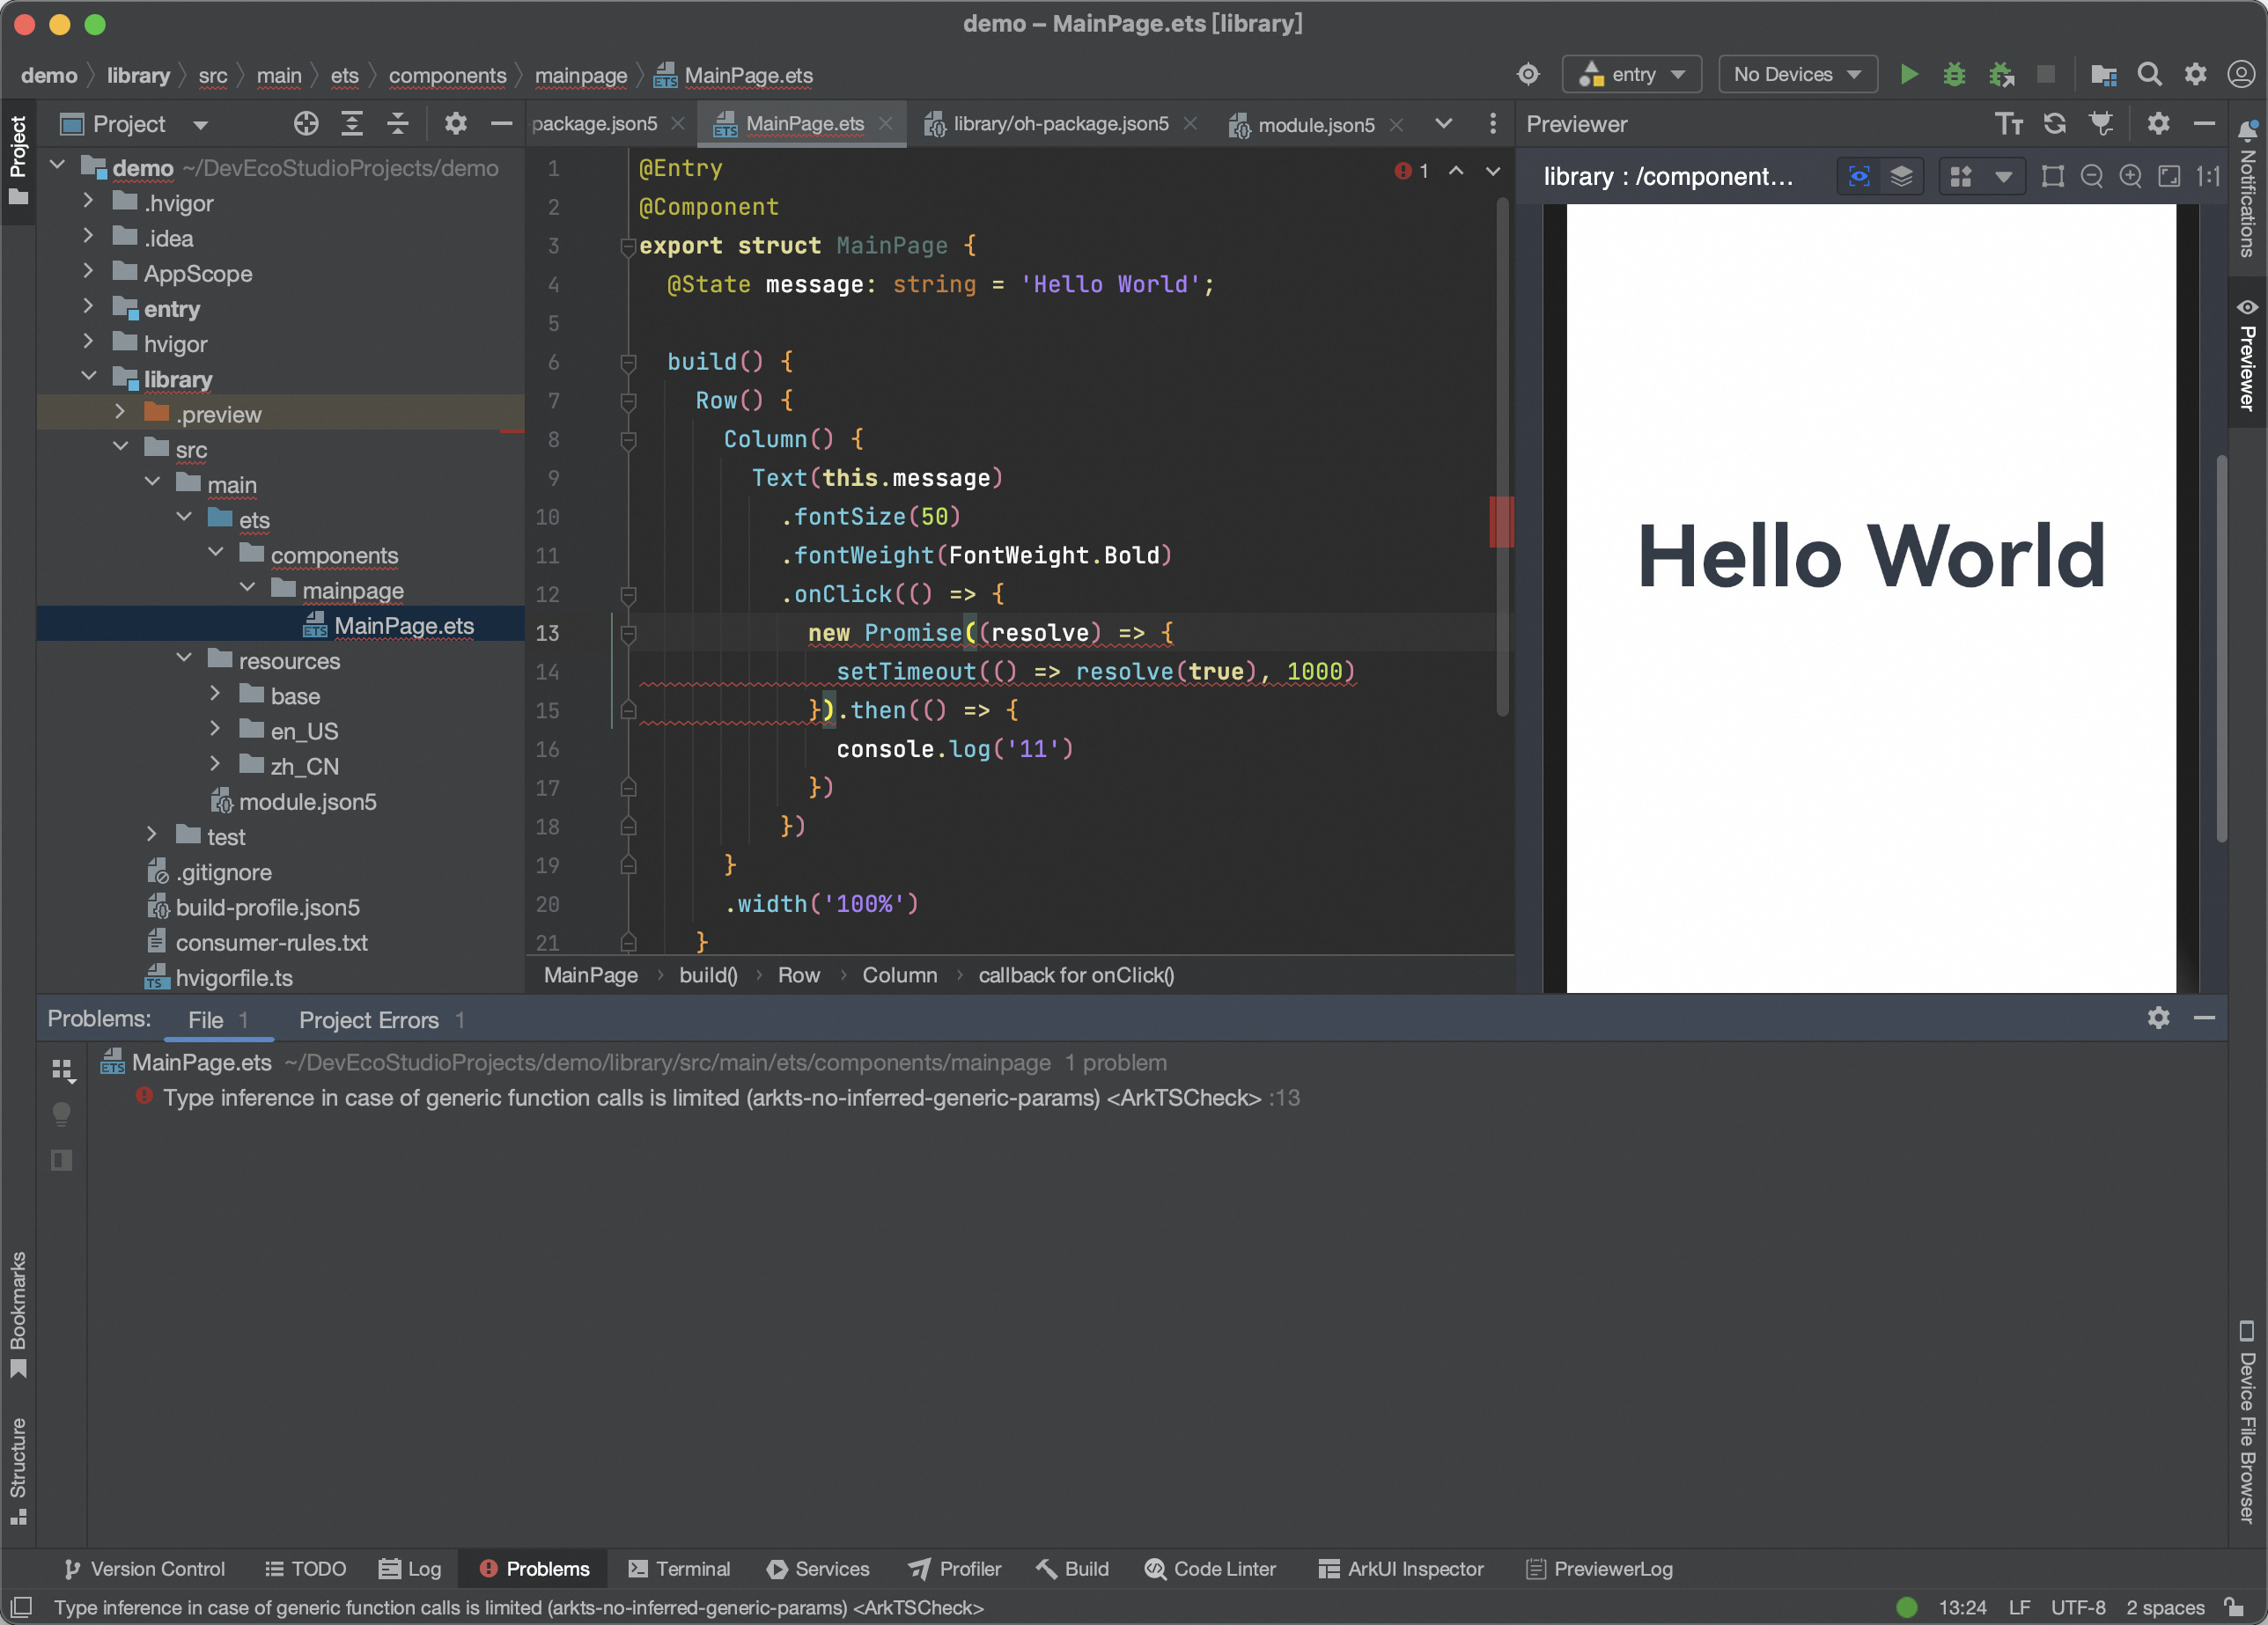Screen dimensions: 2268x1625
Task: Open Version Control tool window
Action: coord(144,1568)
